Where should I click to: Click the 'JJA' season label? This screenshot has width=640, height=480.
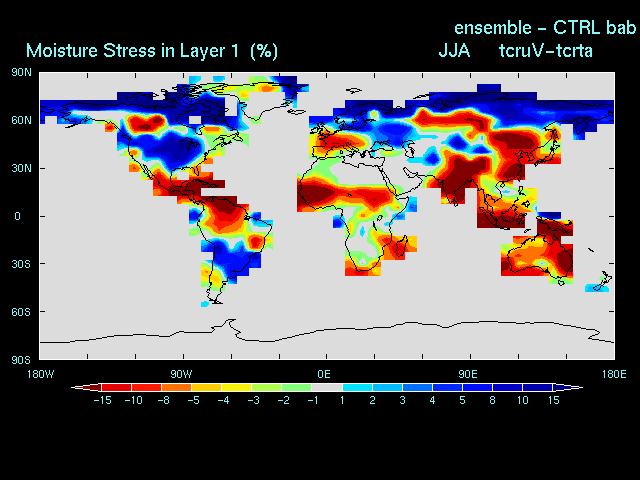pyautogui.click(x=454, y=51)
